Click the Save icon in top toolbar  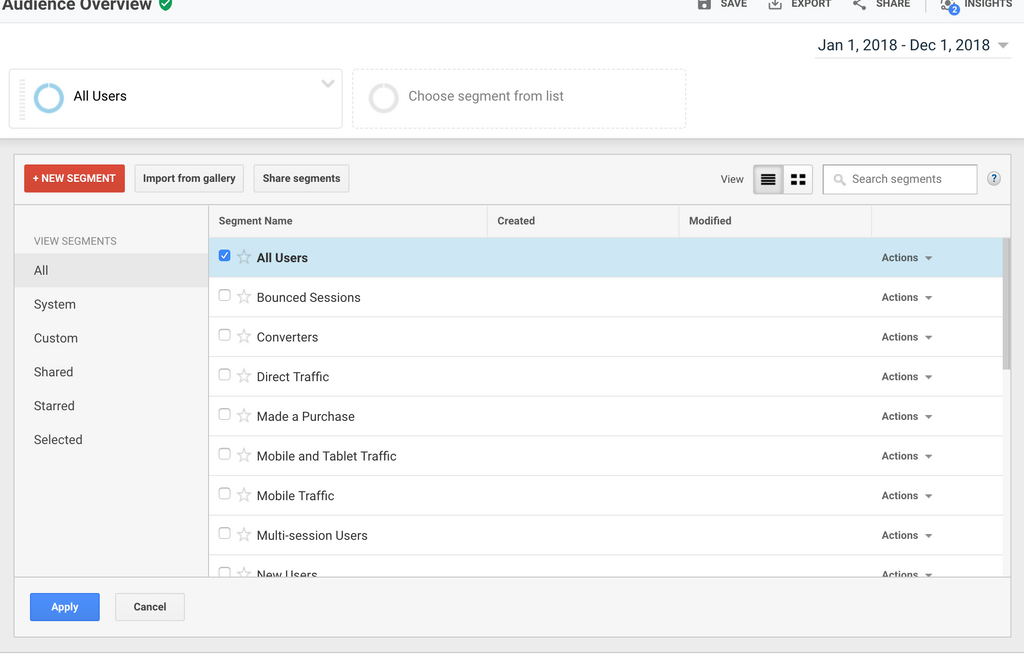click(x=704, y=4)
